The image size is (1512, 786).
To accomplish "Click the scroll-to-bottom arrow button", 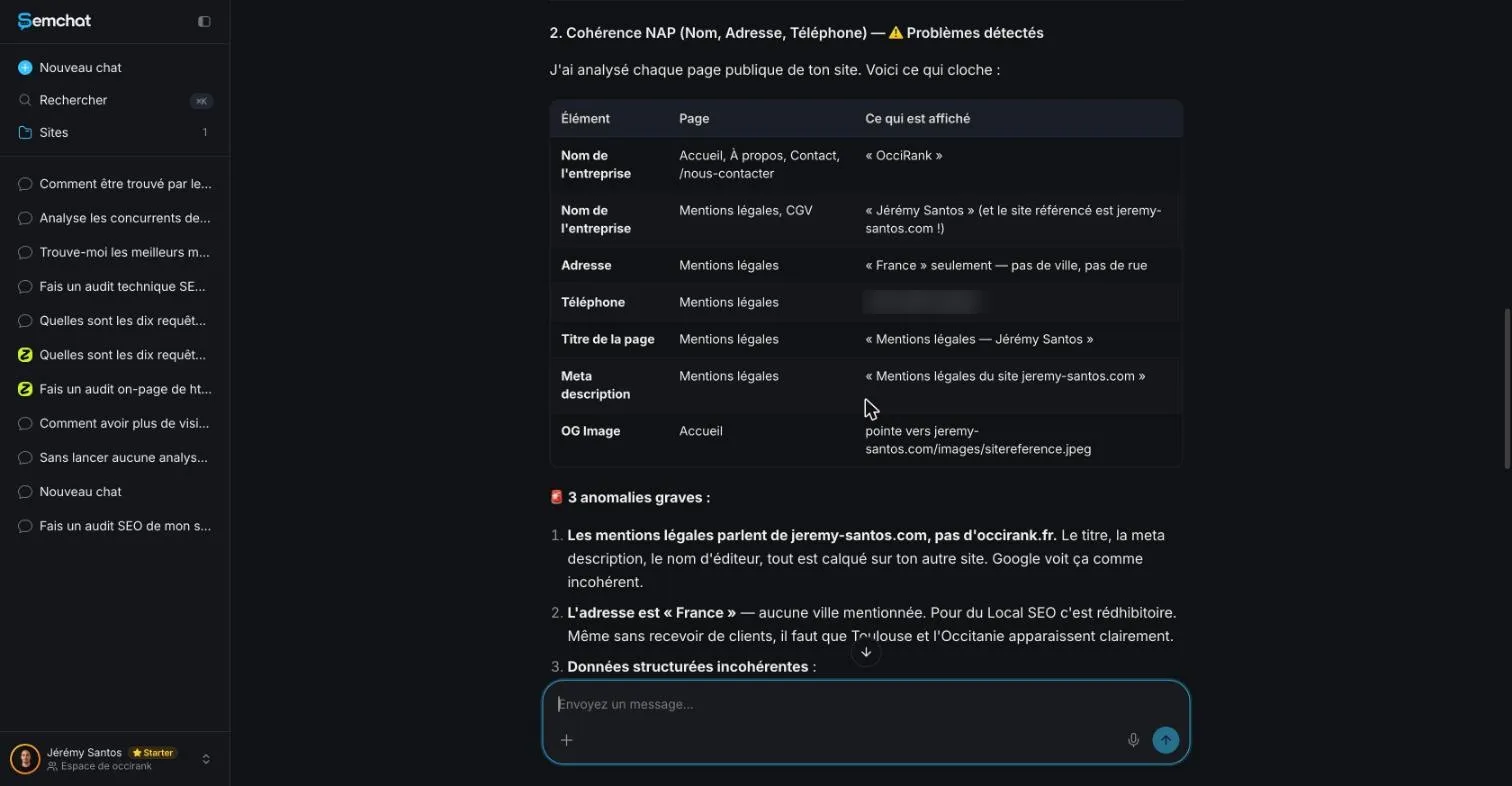I will [866, 652].
